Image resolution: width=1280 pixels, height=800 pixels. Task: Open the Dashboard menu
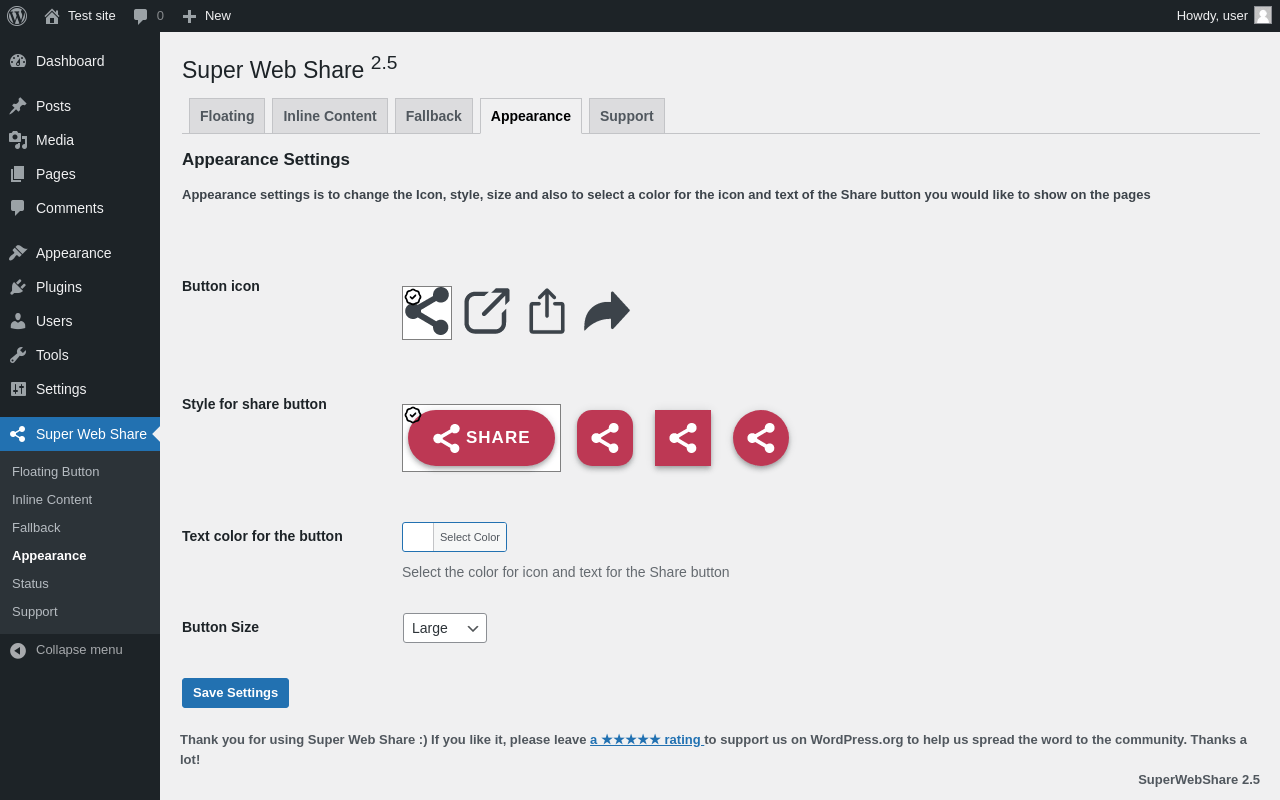[x=80, y=61]
